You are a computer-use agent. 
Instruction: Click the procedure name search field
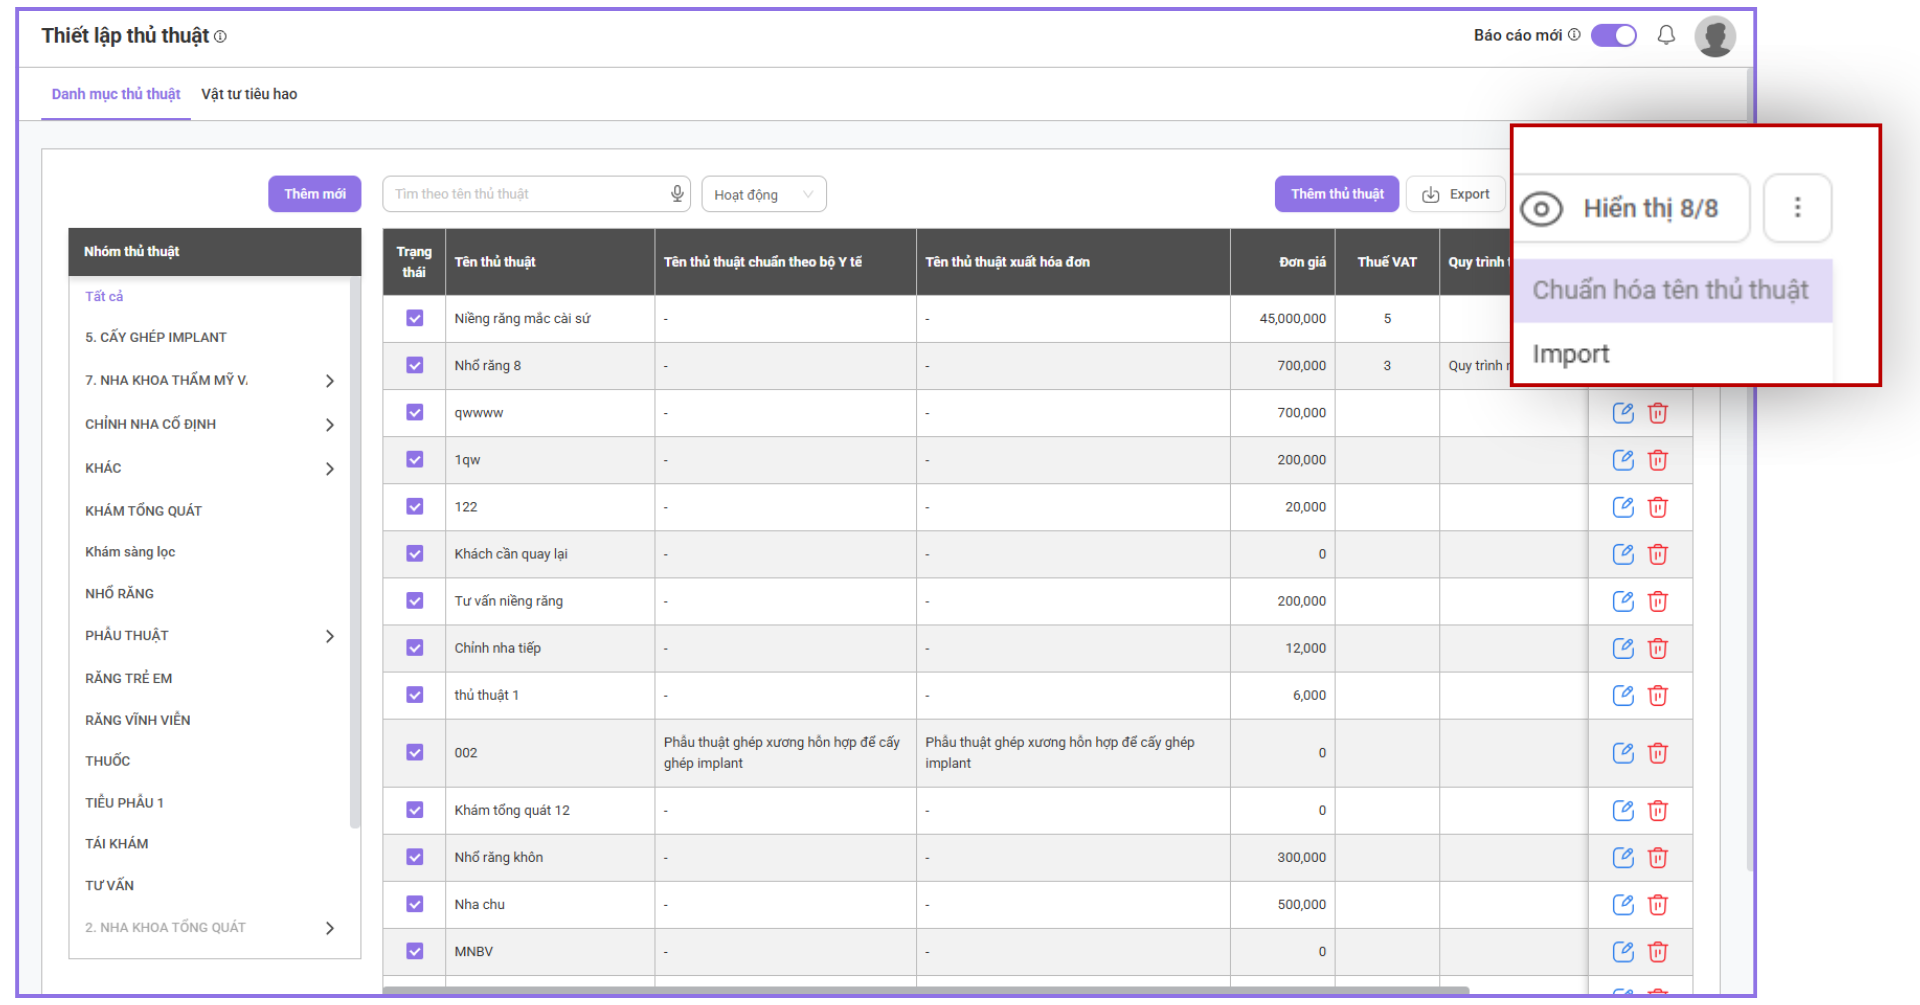pyautogui.click(x=525, y=194)
